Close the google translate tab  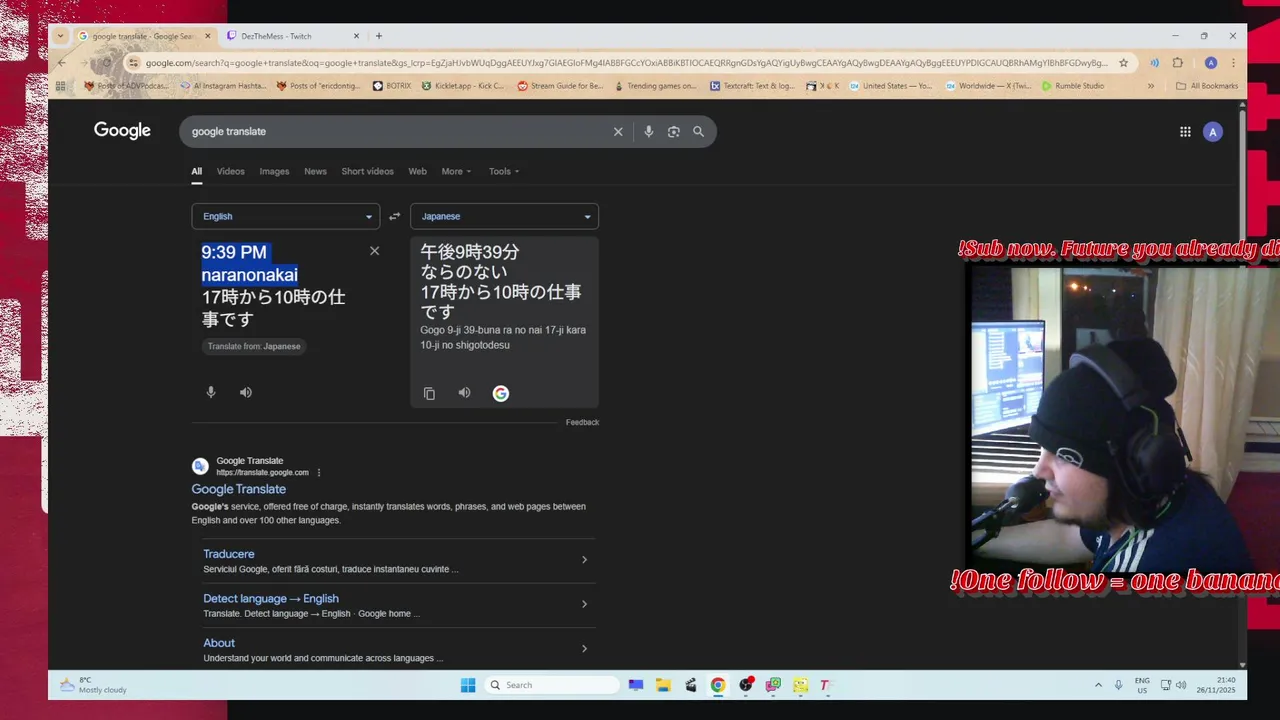208,36
